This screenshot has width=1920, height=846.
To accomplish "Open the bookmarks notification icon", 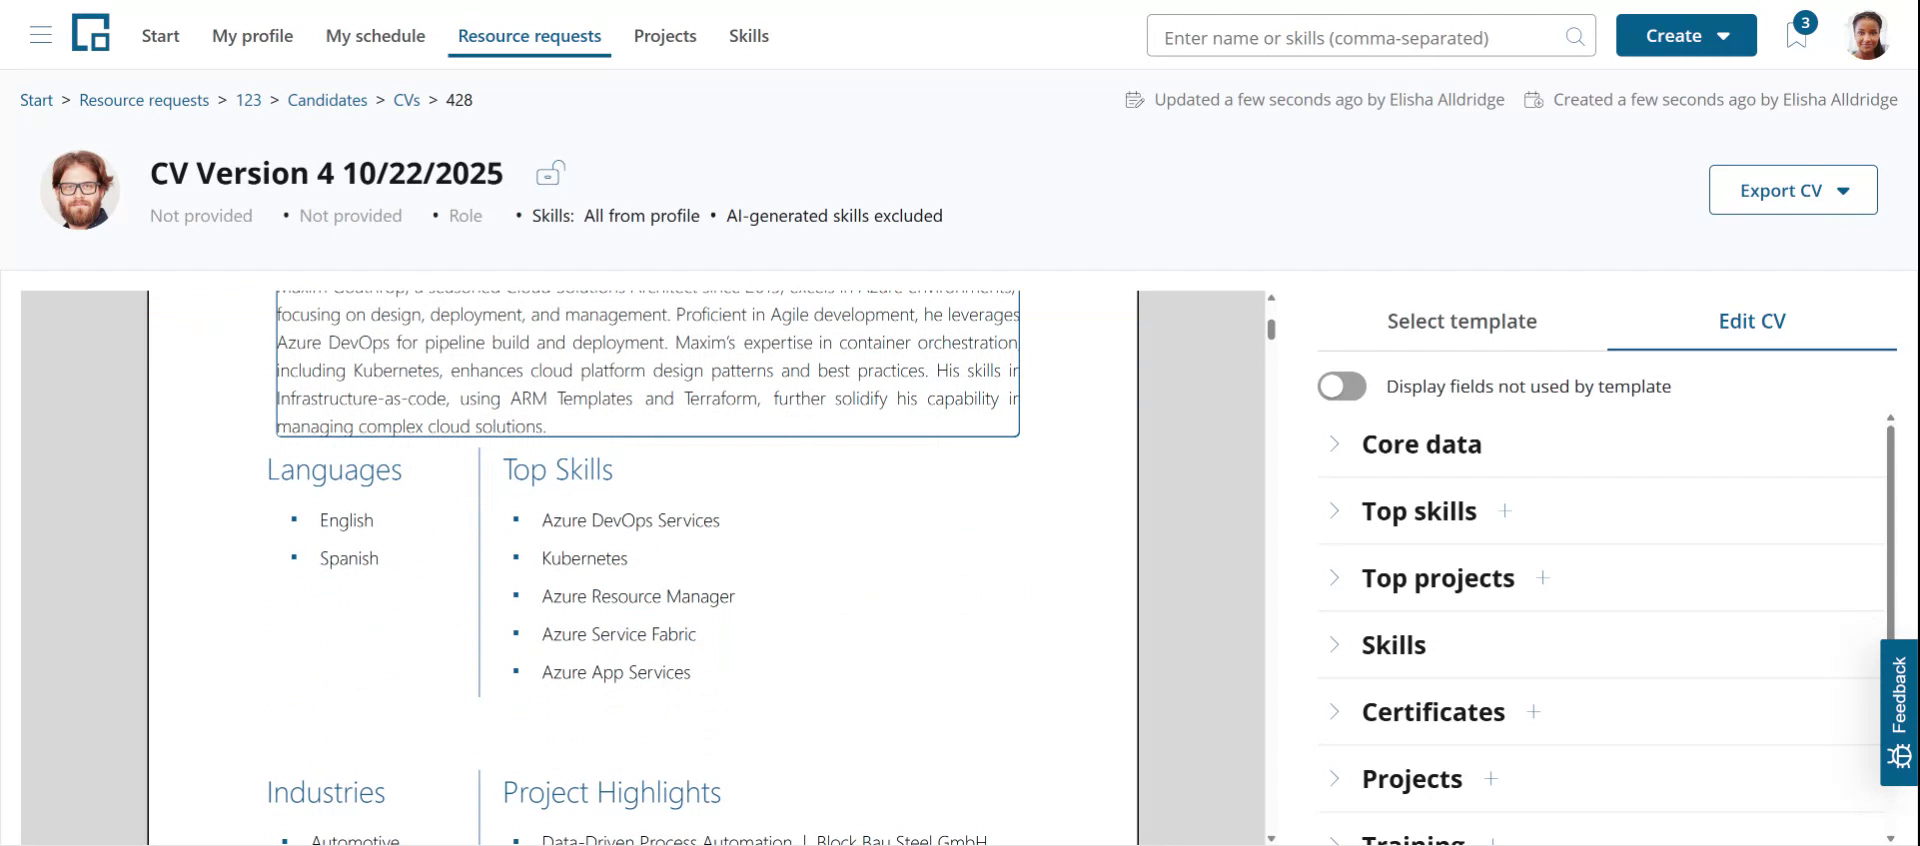I will (x=1797, y=35).
